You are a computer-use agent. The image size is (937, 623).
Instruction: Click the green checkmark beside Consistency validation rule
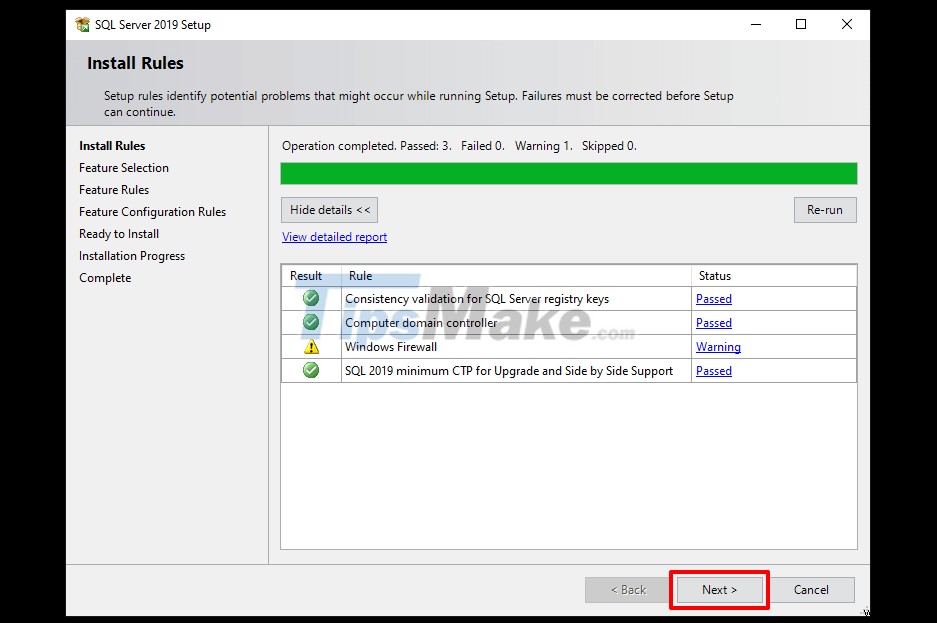click(310, 298)
